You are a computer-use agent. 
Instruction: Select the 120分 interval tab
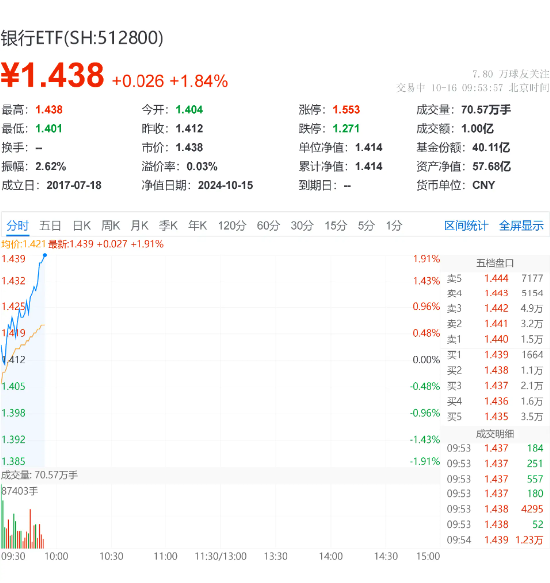click(x=232, y=225)
